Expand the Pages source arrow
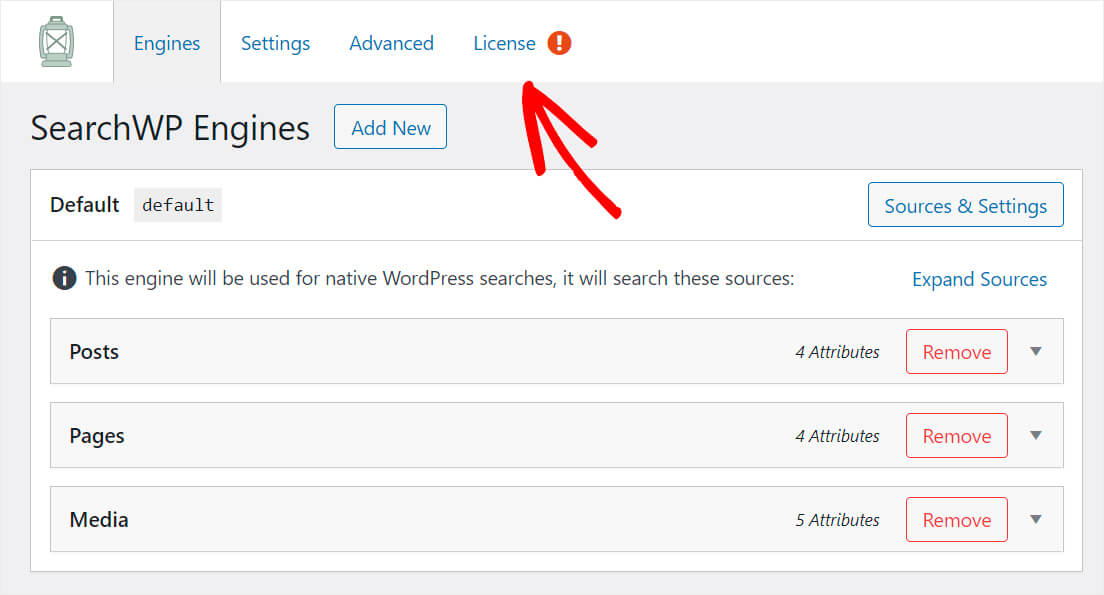The height and width of the screenshot is (595, 1104). 1036,435
